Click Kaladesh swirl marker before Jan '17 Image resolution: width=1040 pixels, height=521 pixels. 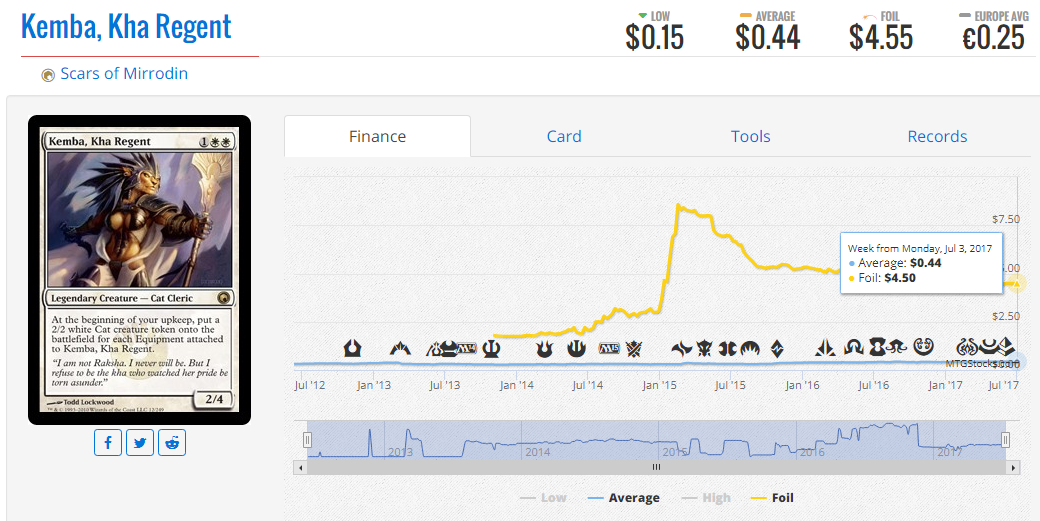pyautogui.click(x=925, y=347)
